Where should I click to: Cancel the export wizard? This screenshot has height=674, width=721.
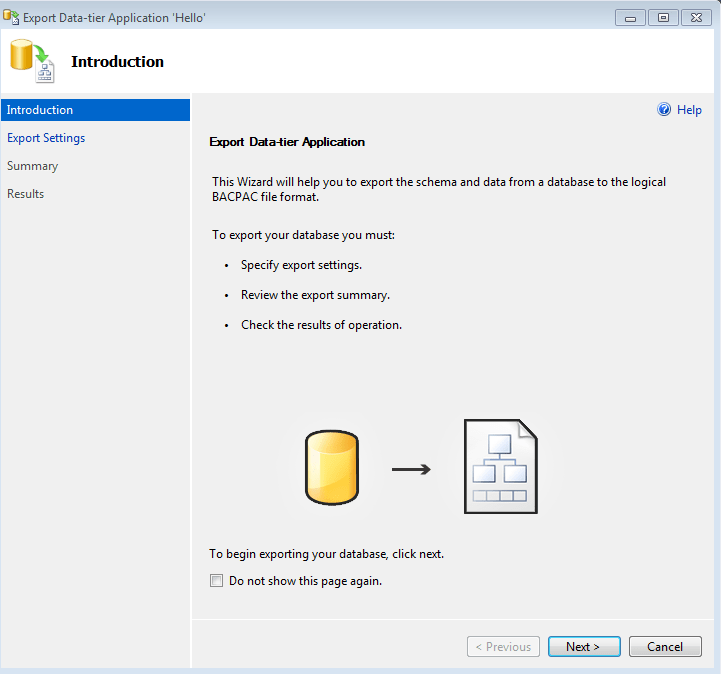pyautogui.click(x=665, y=647)
